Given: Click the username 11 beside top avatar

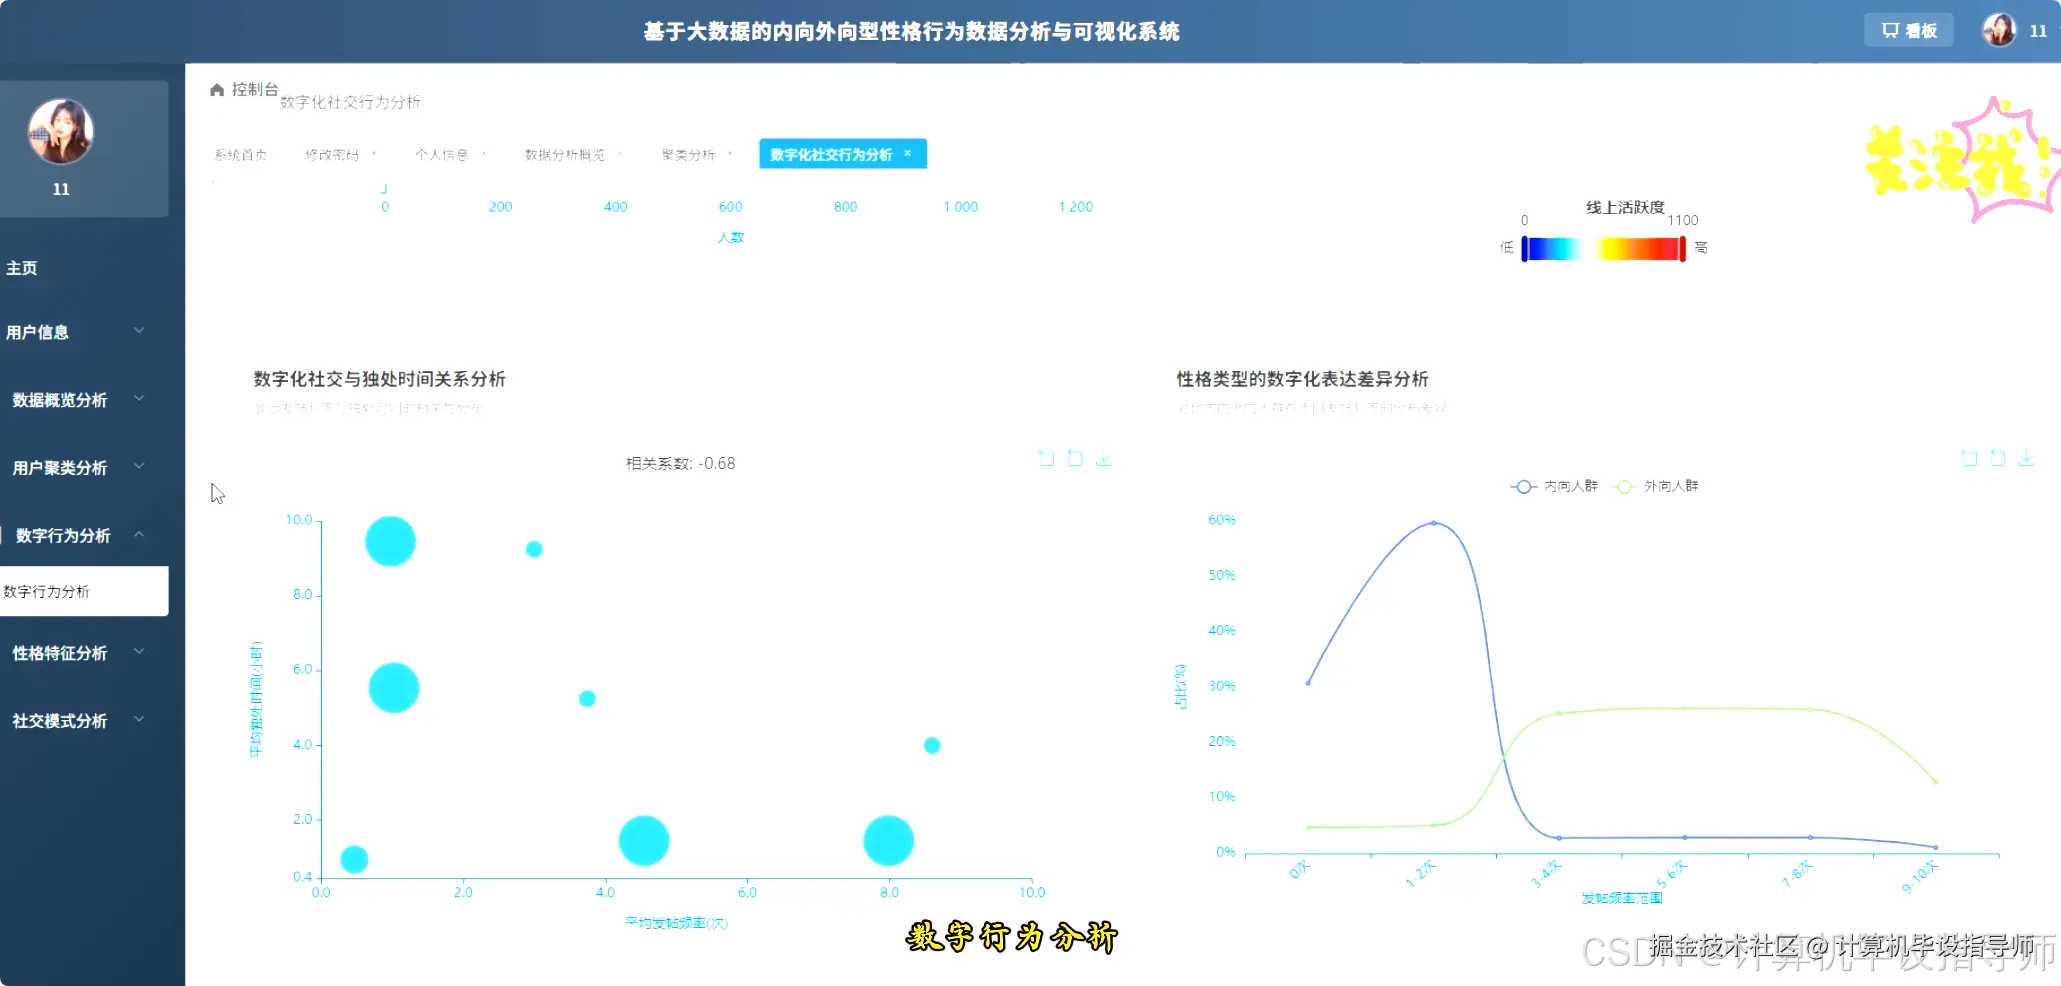Looking at the screenshot, I should pyautogui.click(x=2038, y=31).
